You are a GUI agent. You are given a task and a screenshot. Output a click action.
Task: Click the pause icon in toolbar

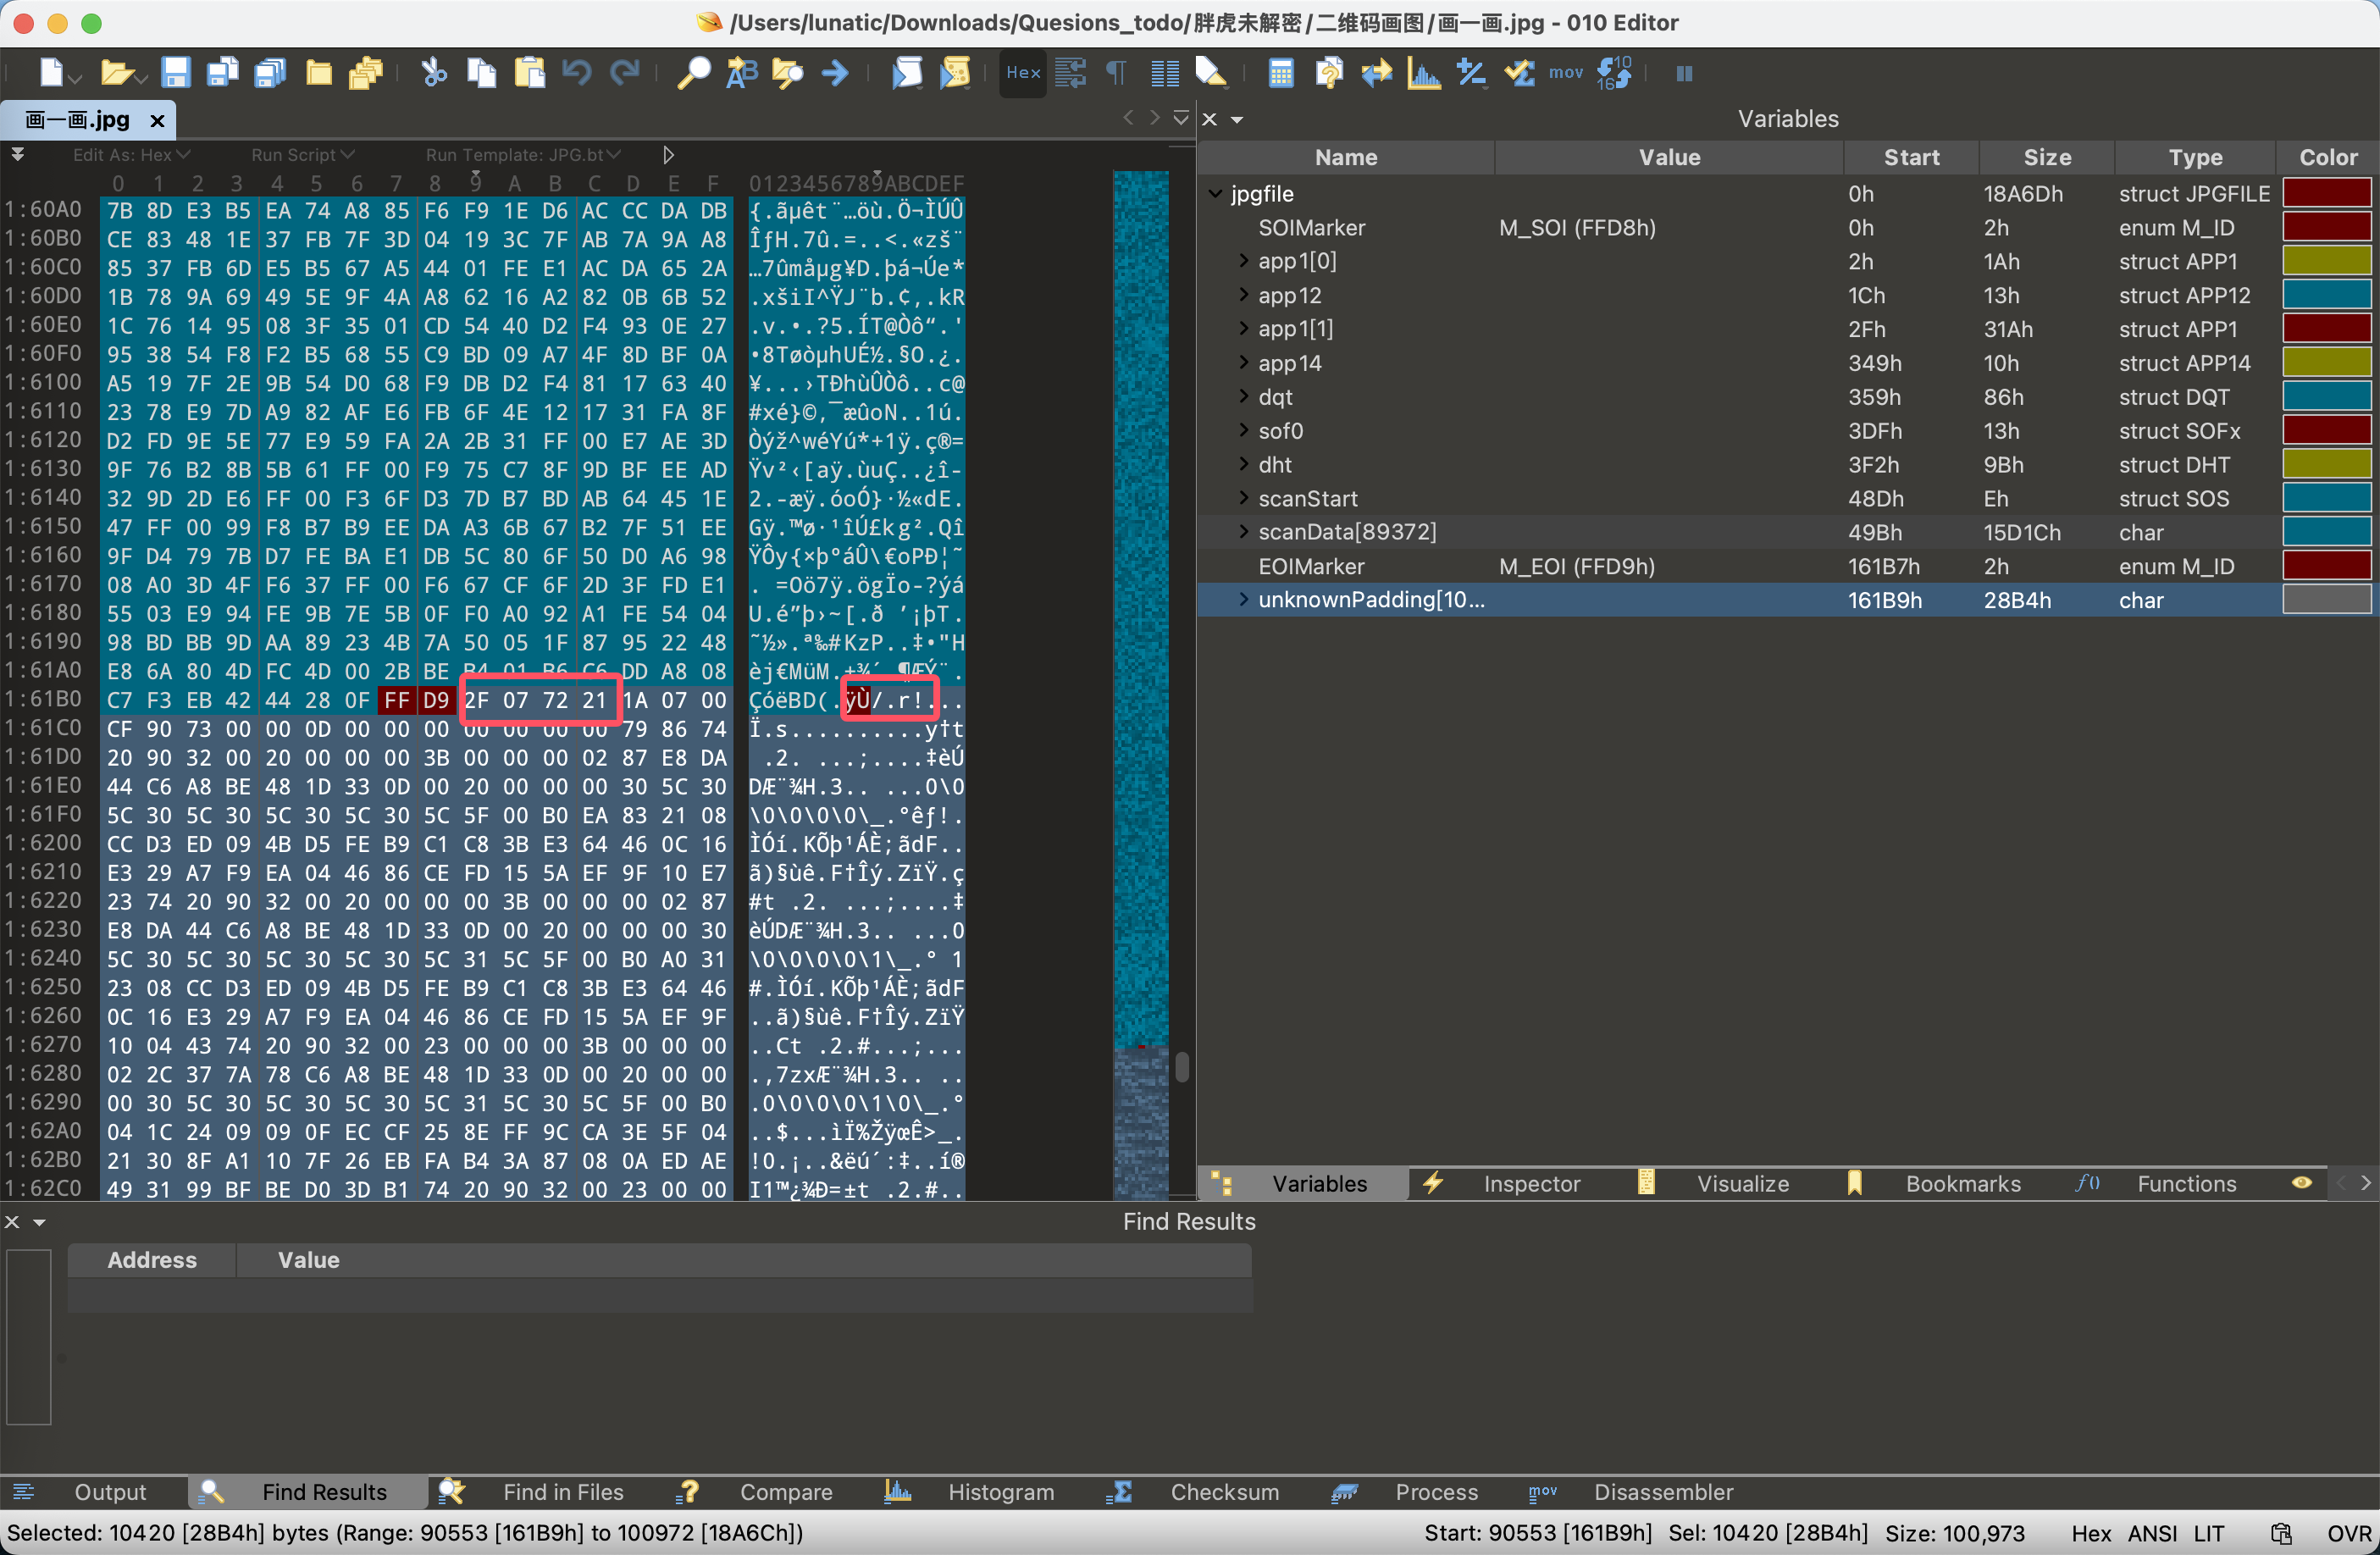coord(1684,73)
